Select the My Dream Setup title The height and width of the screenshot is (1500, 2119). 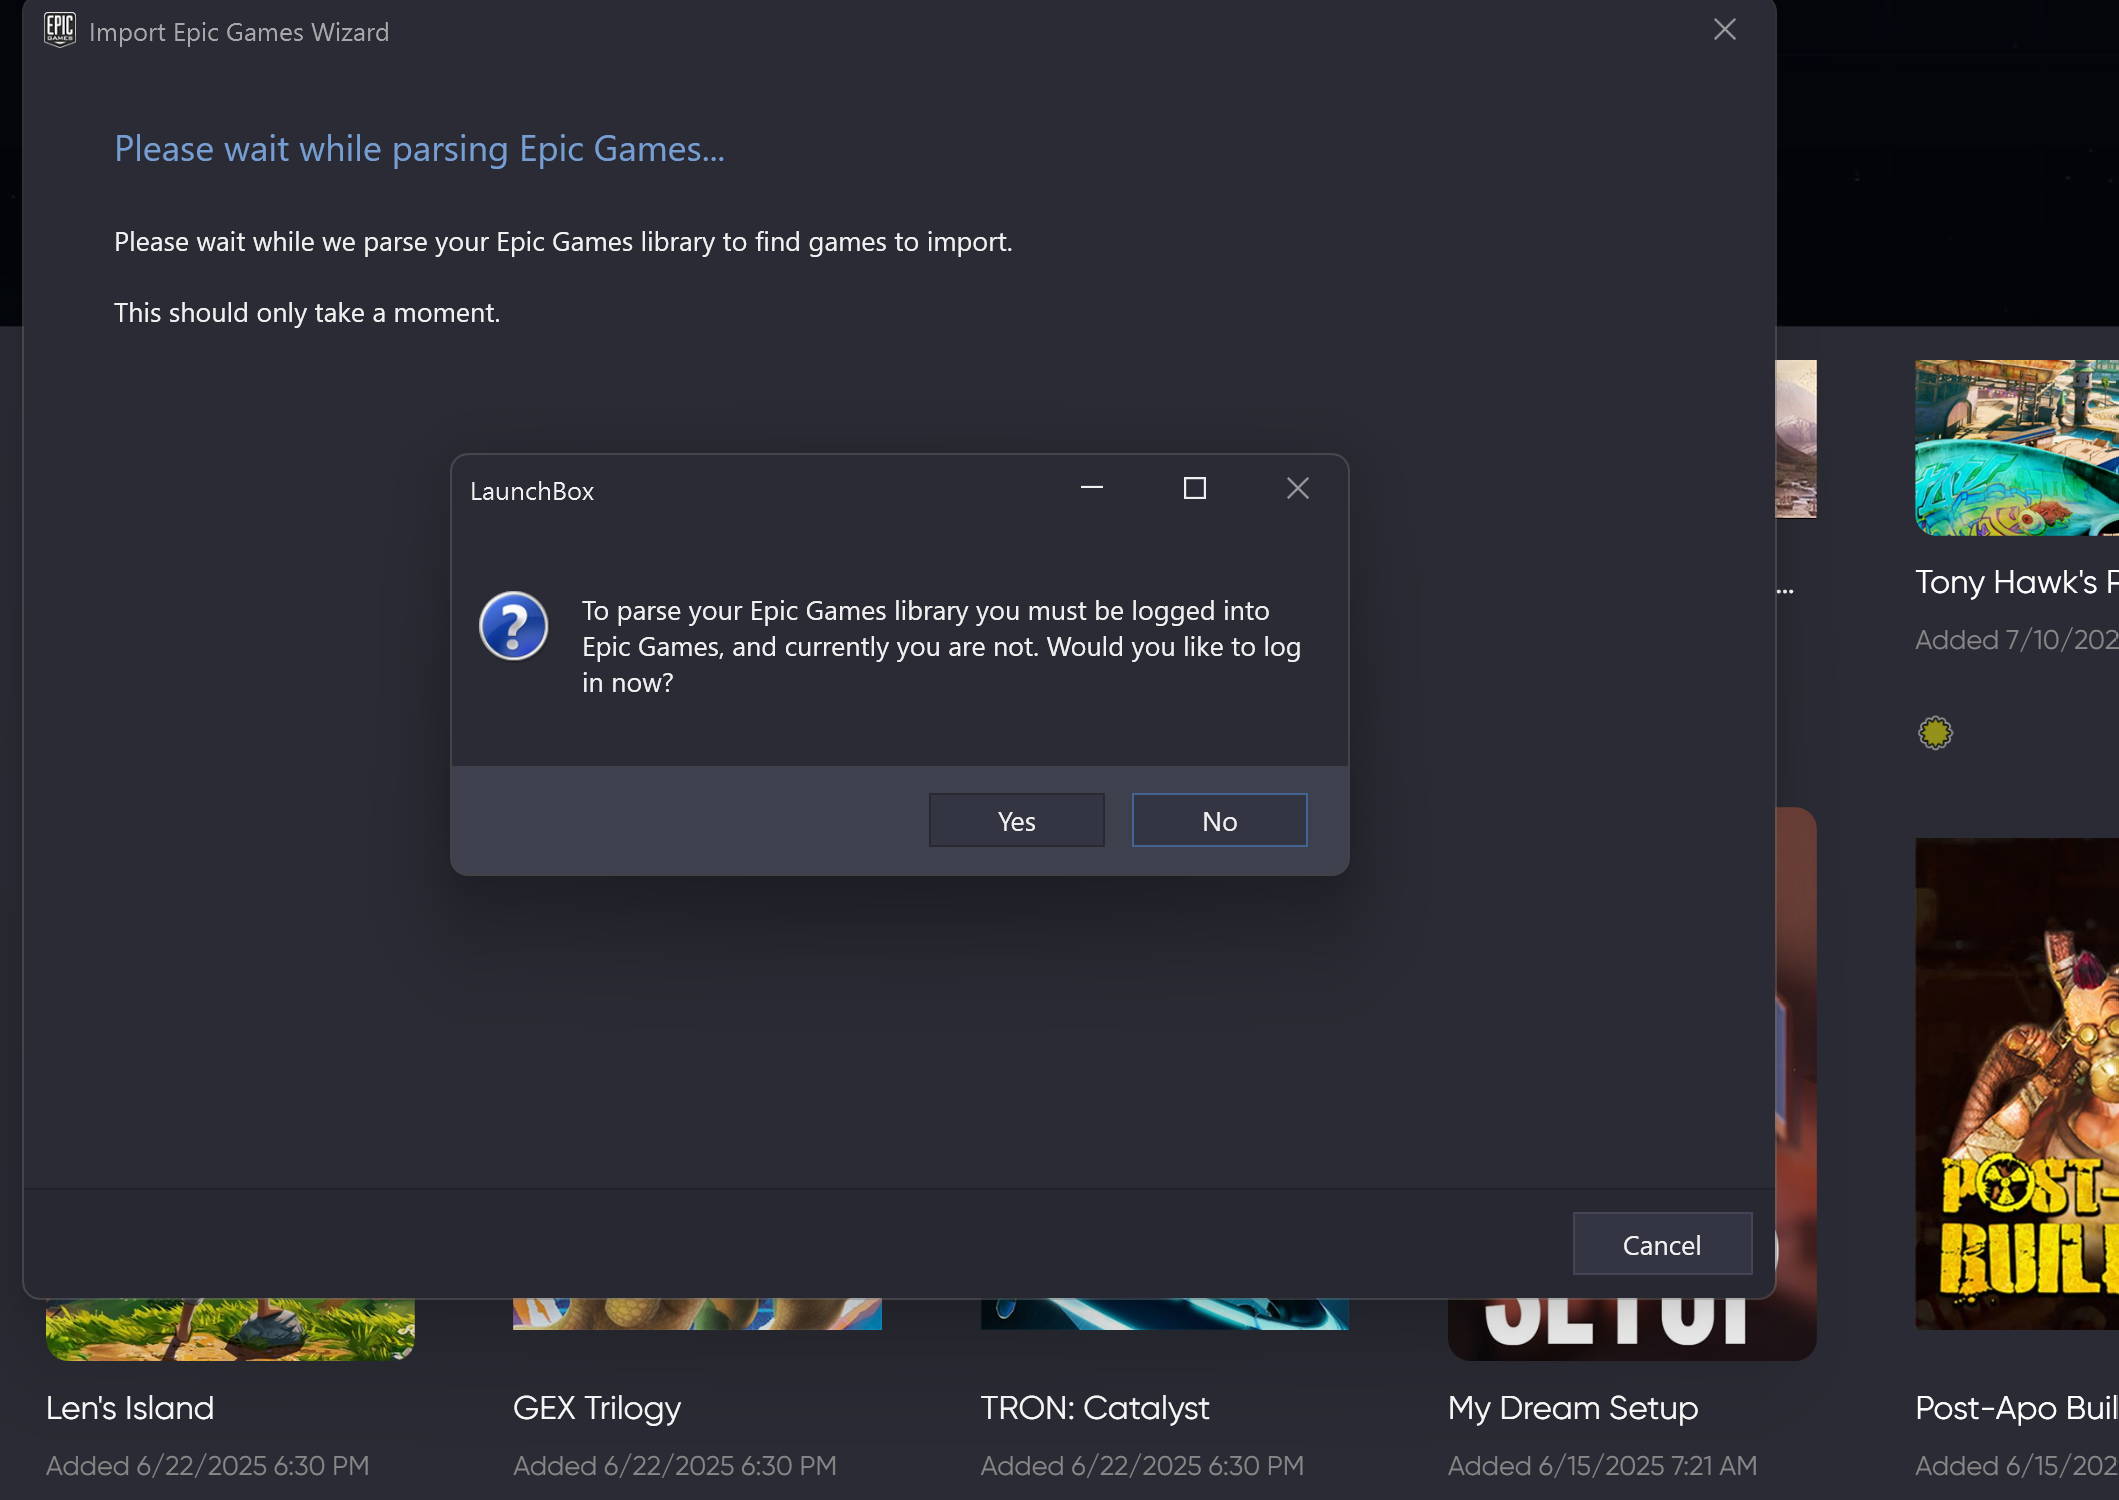(x=1573, y=1408)
